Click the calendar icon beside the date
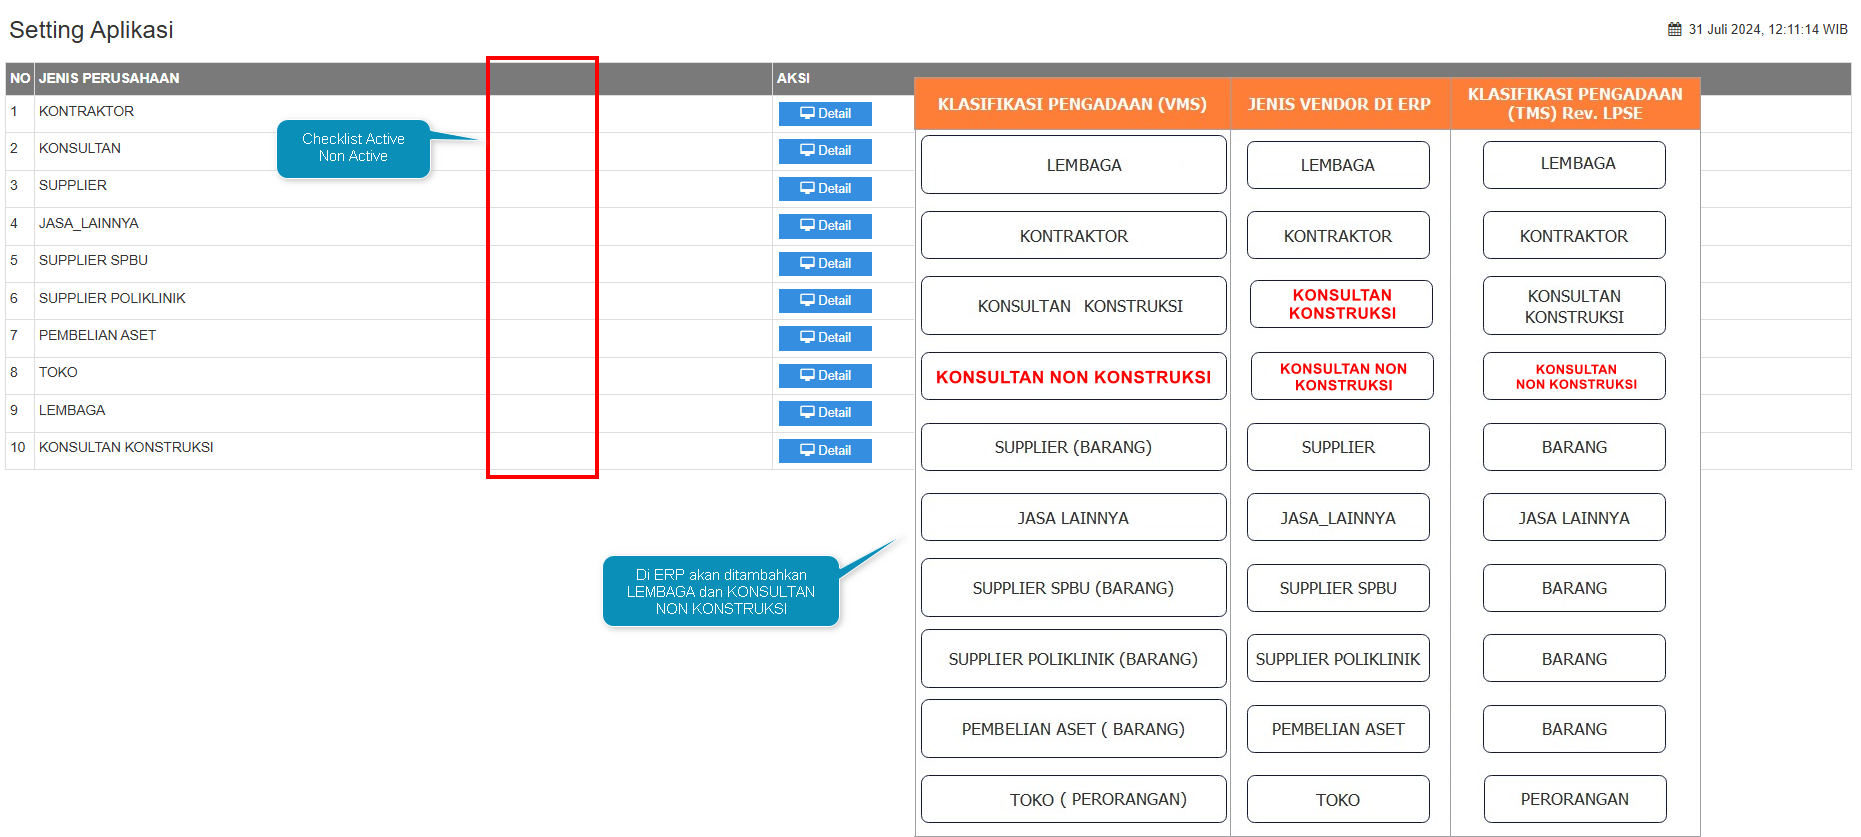Screen dimensions: 1861x837 pyautogui.click(x=1674, y=30)
